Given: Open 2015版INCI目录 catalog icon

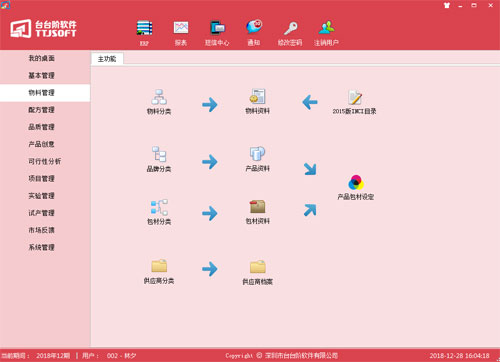Looking at the screenshot, I should point(355,97).
